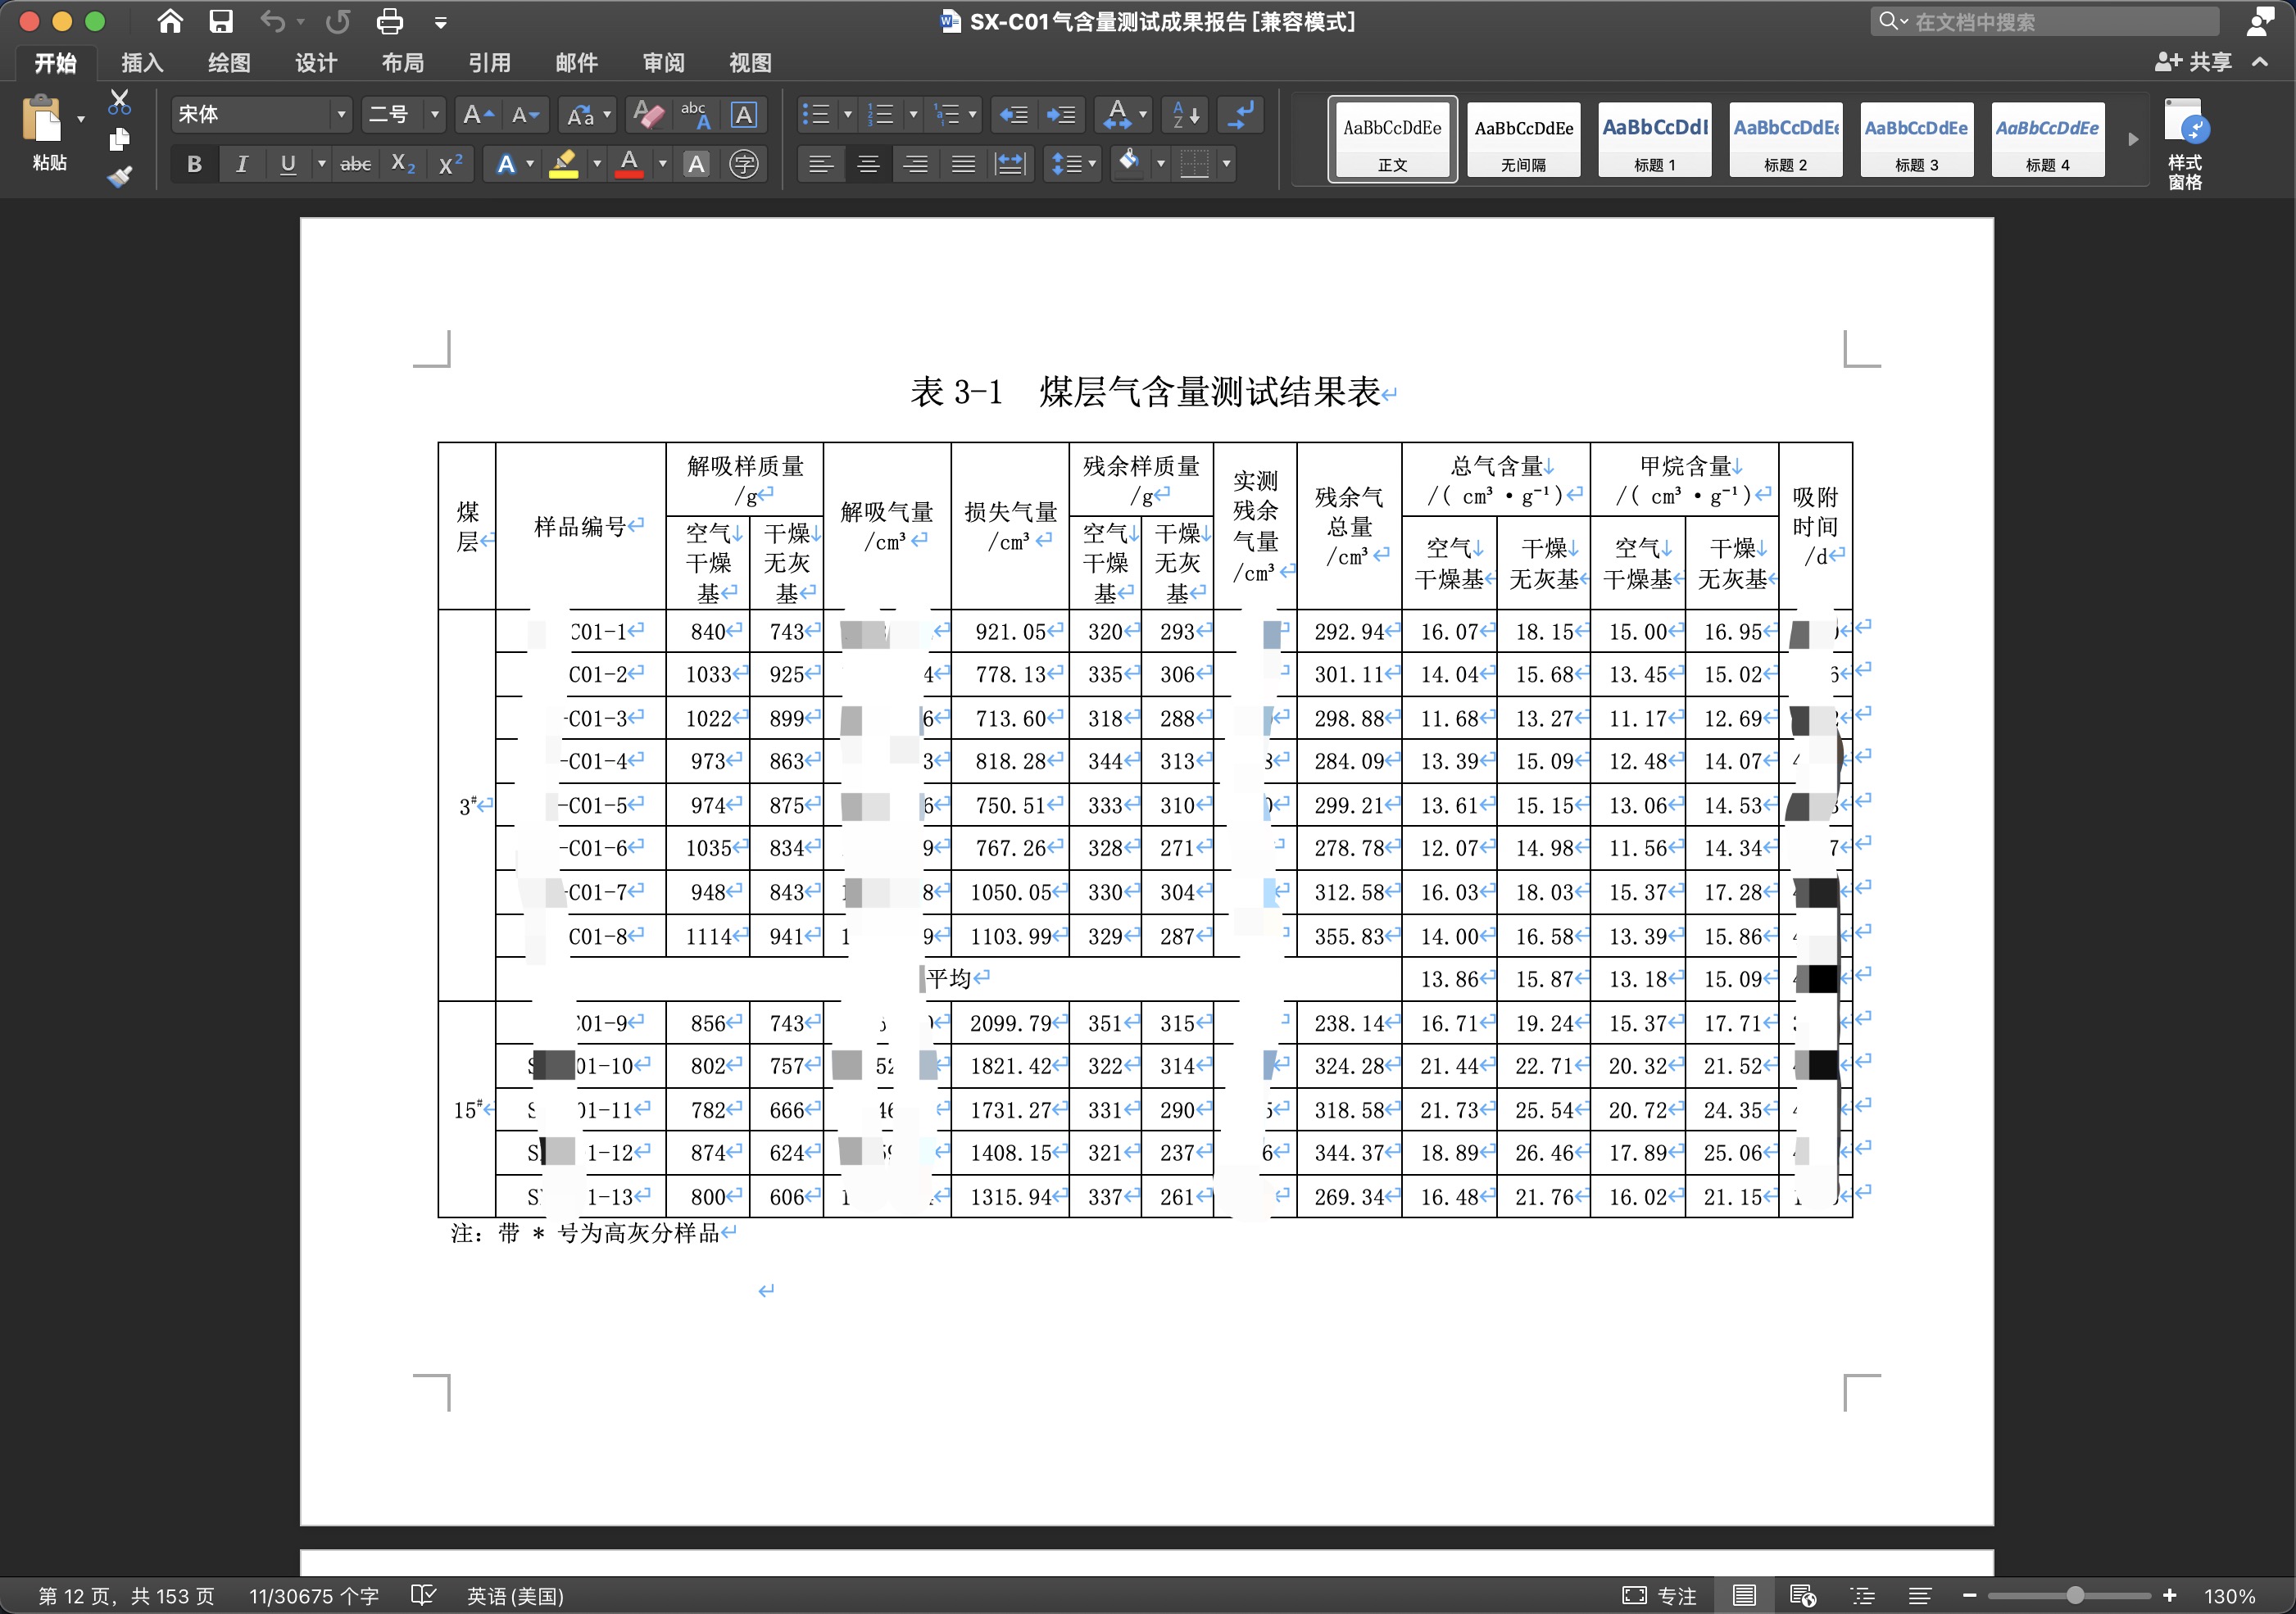
Task: Sort text with the A-Z sort icon
Action: tap(1186, 115)
